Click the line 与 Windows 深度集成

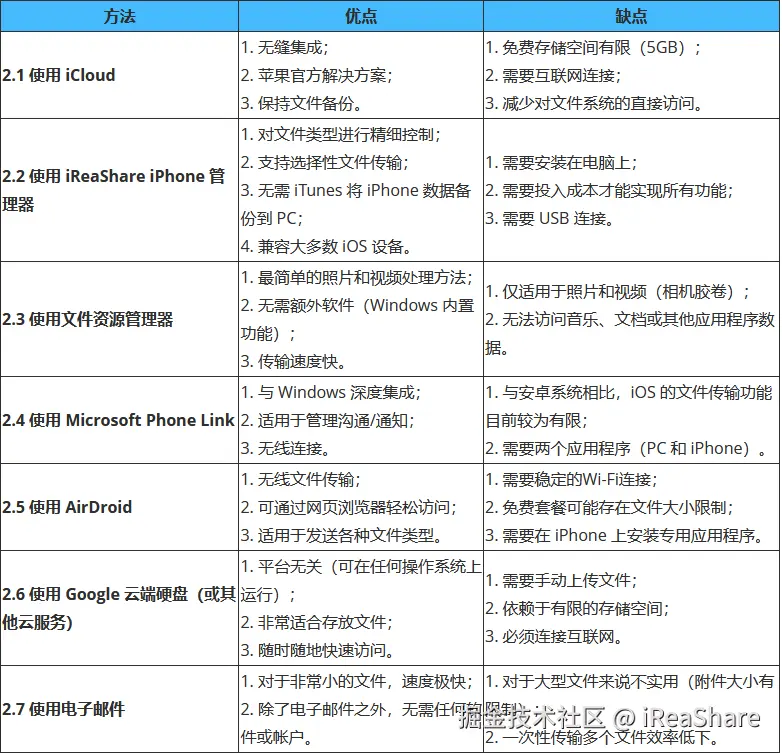coord(331,392)
